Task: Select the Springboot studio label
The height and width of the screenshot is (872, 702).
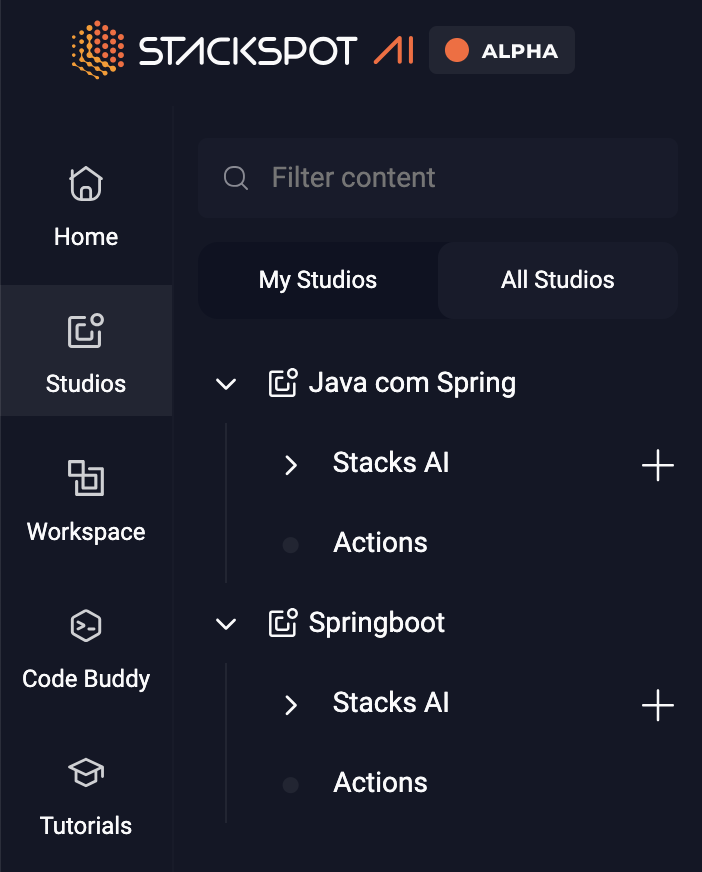Action: click(x=377, y=623)
